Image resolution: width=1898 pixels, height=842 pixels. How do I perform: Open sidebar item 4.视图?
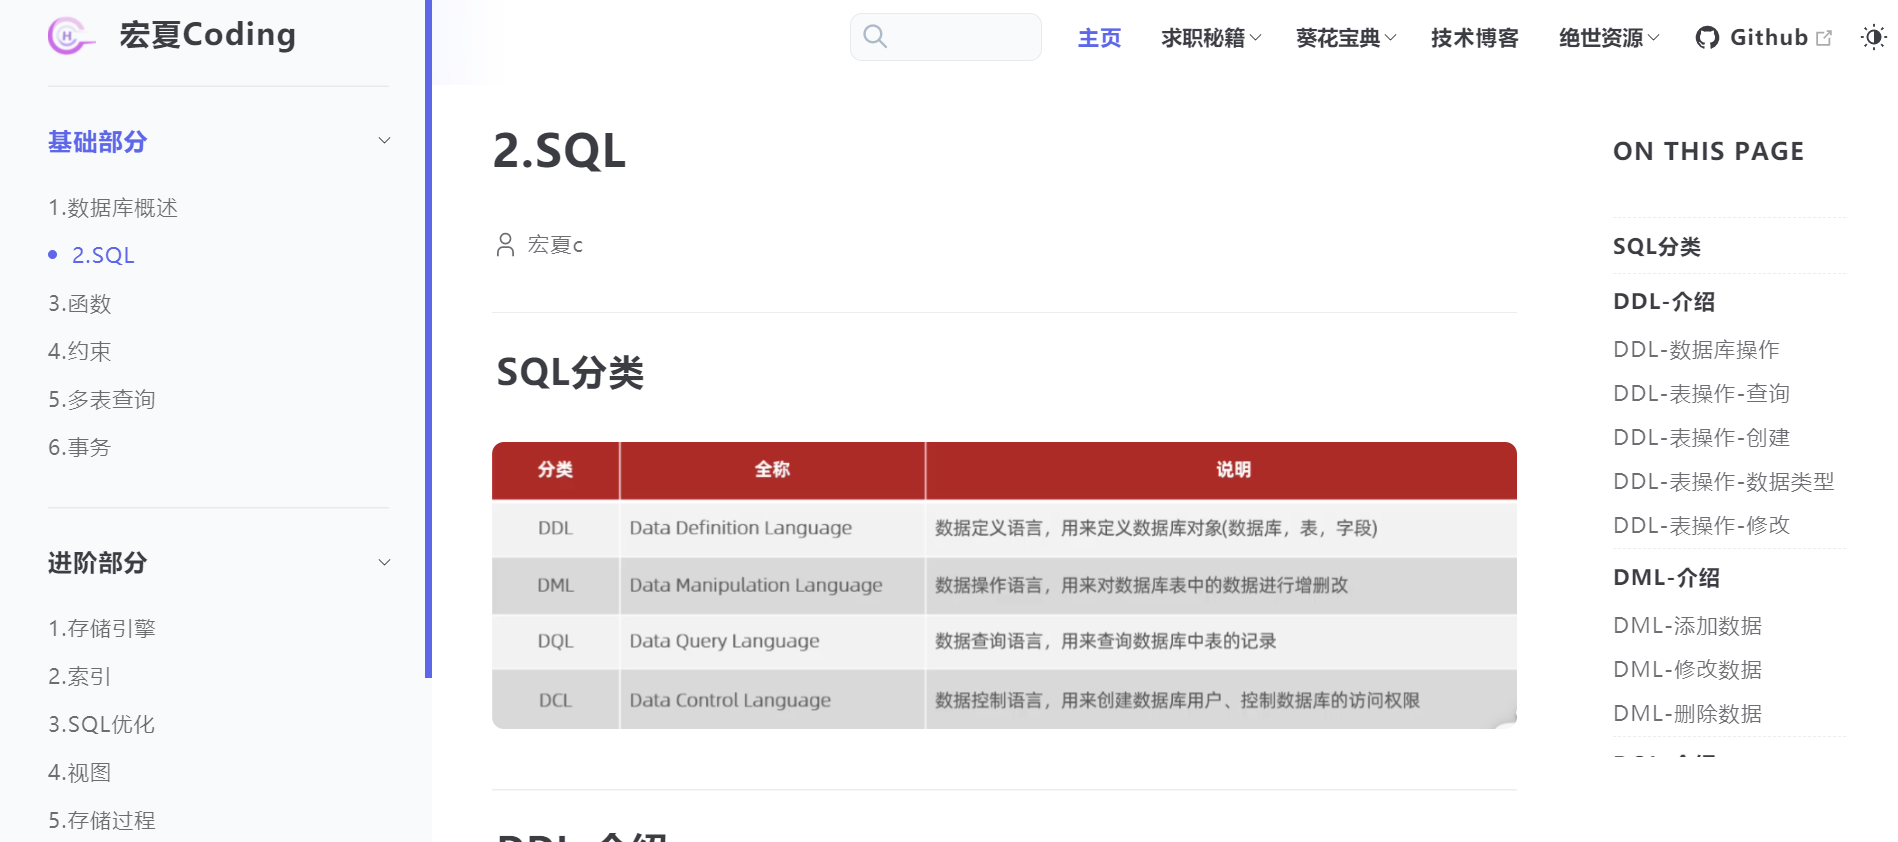coord(80,773)
